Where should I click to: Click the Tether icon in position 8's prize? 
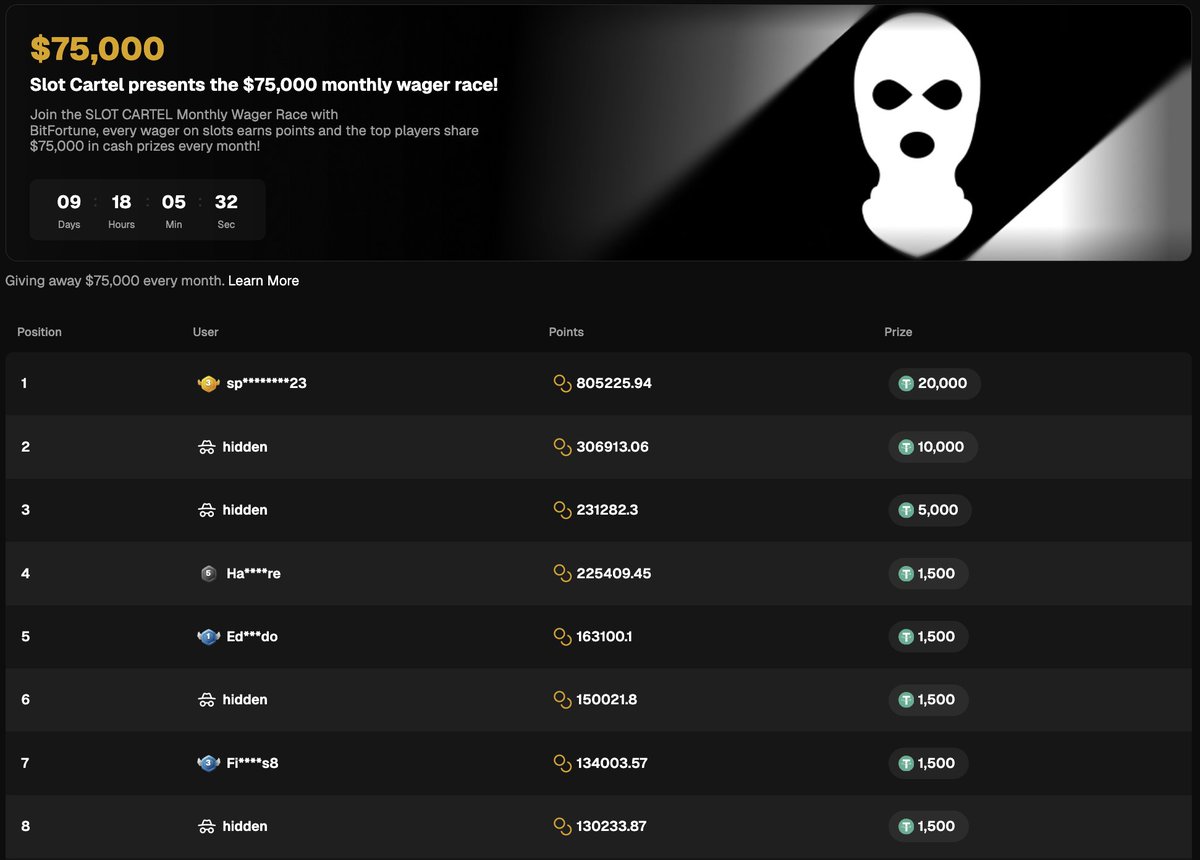[x=906, y=827]
